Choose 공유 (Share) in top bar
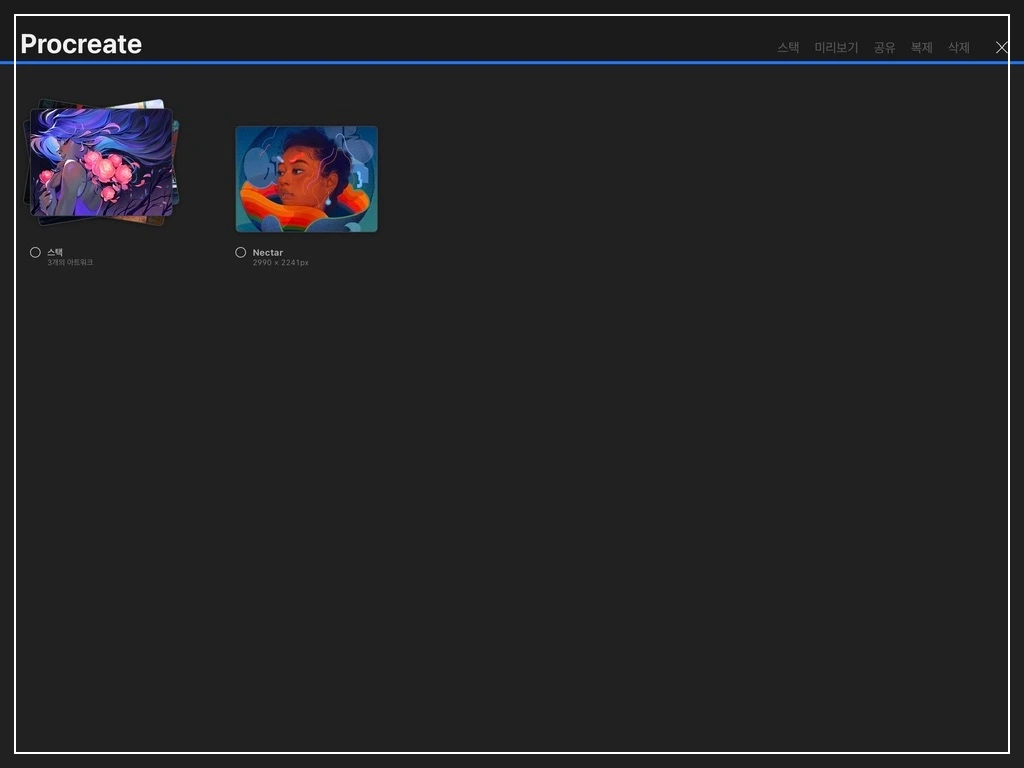The height and width of the screenshot is (768, 1024). (884, 48)
